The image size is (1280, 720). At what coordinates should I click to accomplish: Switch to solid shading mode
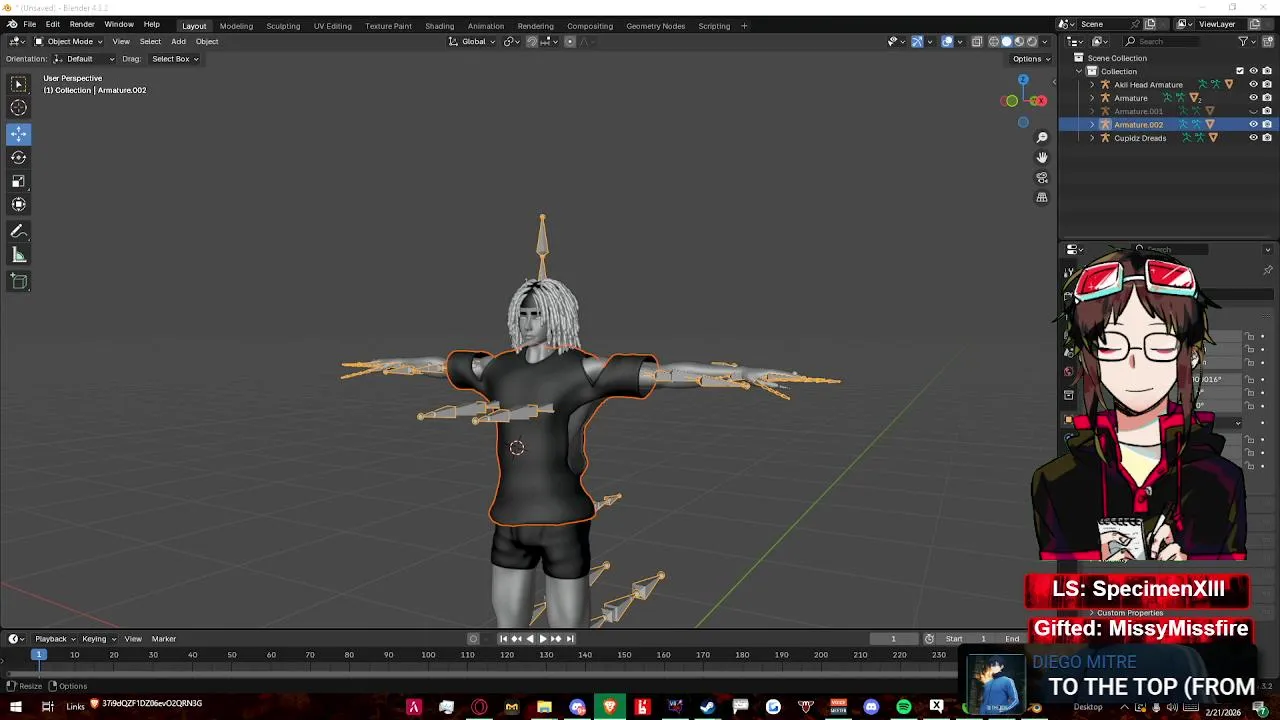click(x=1007, y=41)
